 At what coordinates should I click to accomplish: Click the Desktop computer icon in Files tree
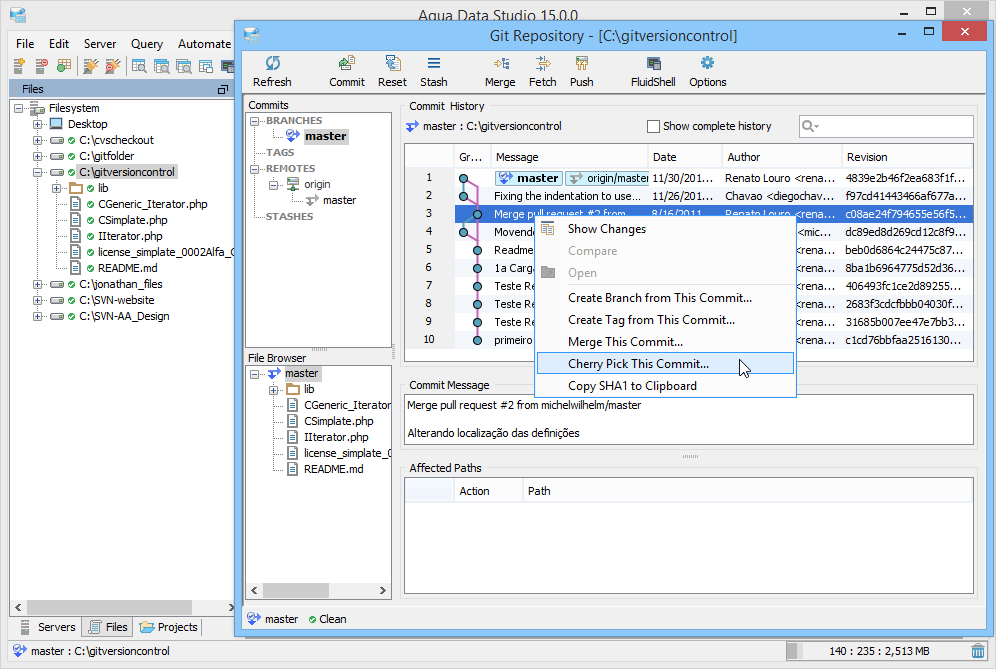coord(56,124)
